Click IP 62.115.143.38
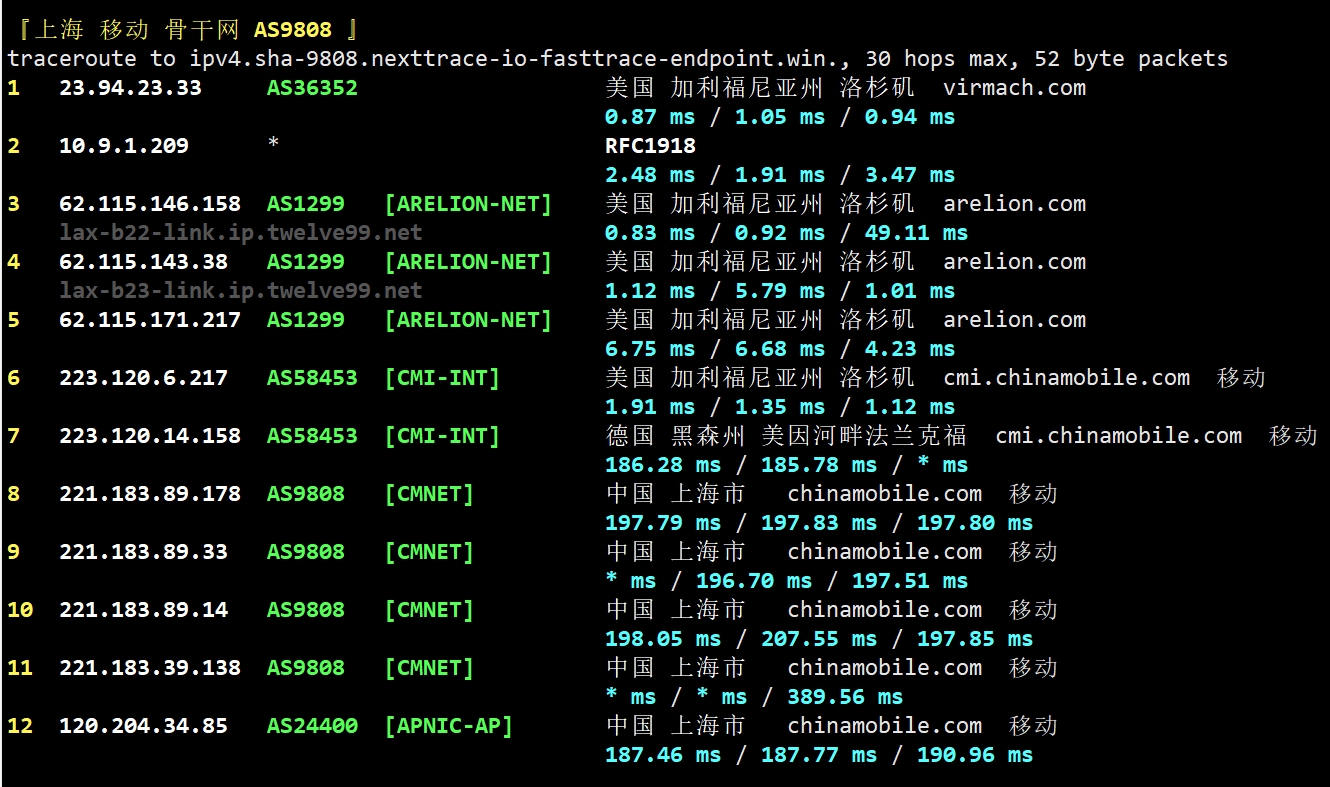This screenshot has height=787, width=1330. point(143,262)
